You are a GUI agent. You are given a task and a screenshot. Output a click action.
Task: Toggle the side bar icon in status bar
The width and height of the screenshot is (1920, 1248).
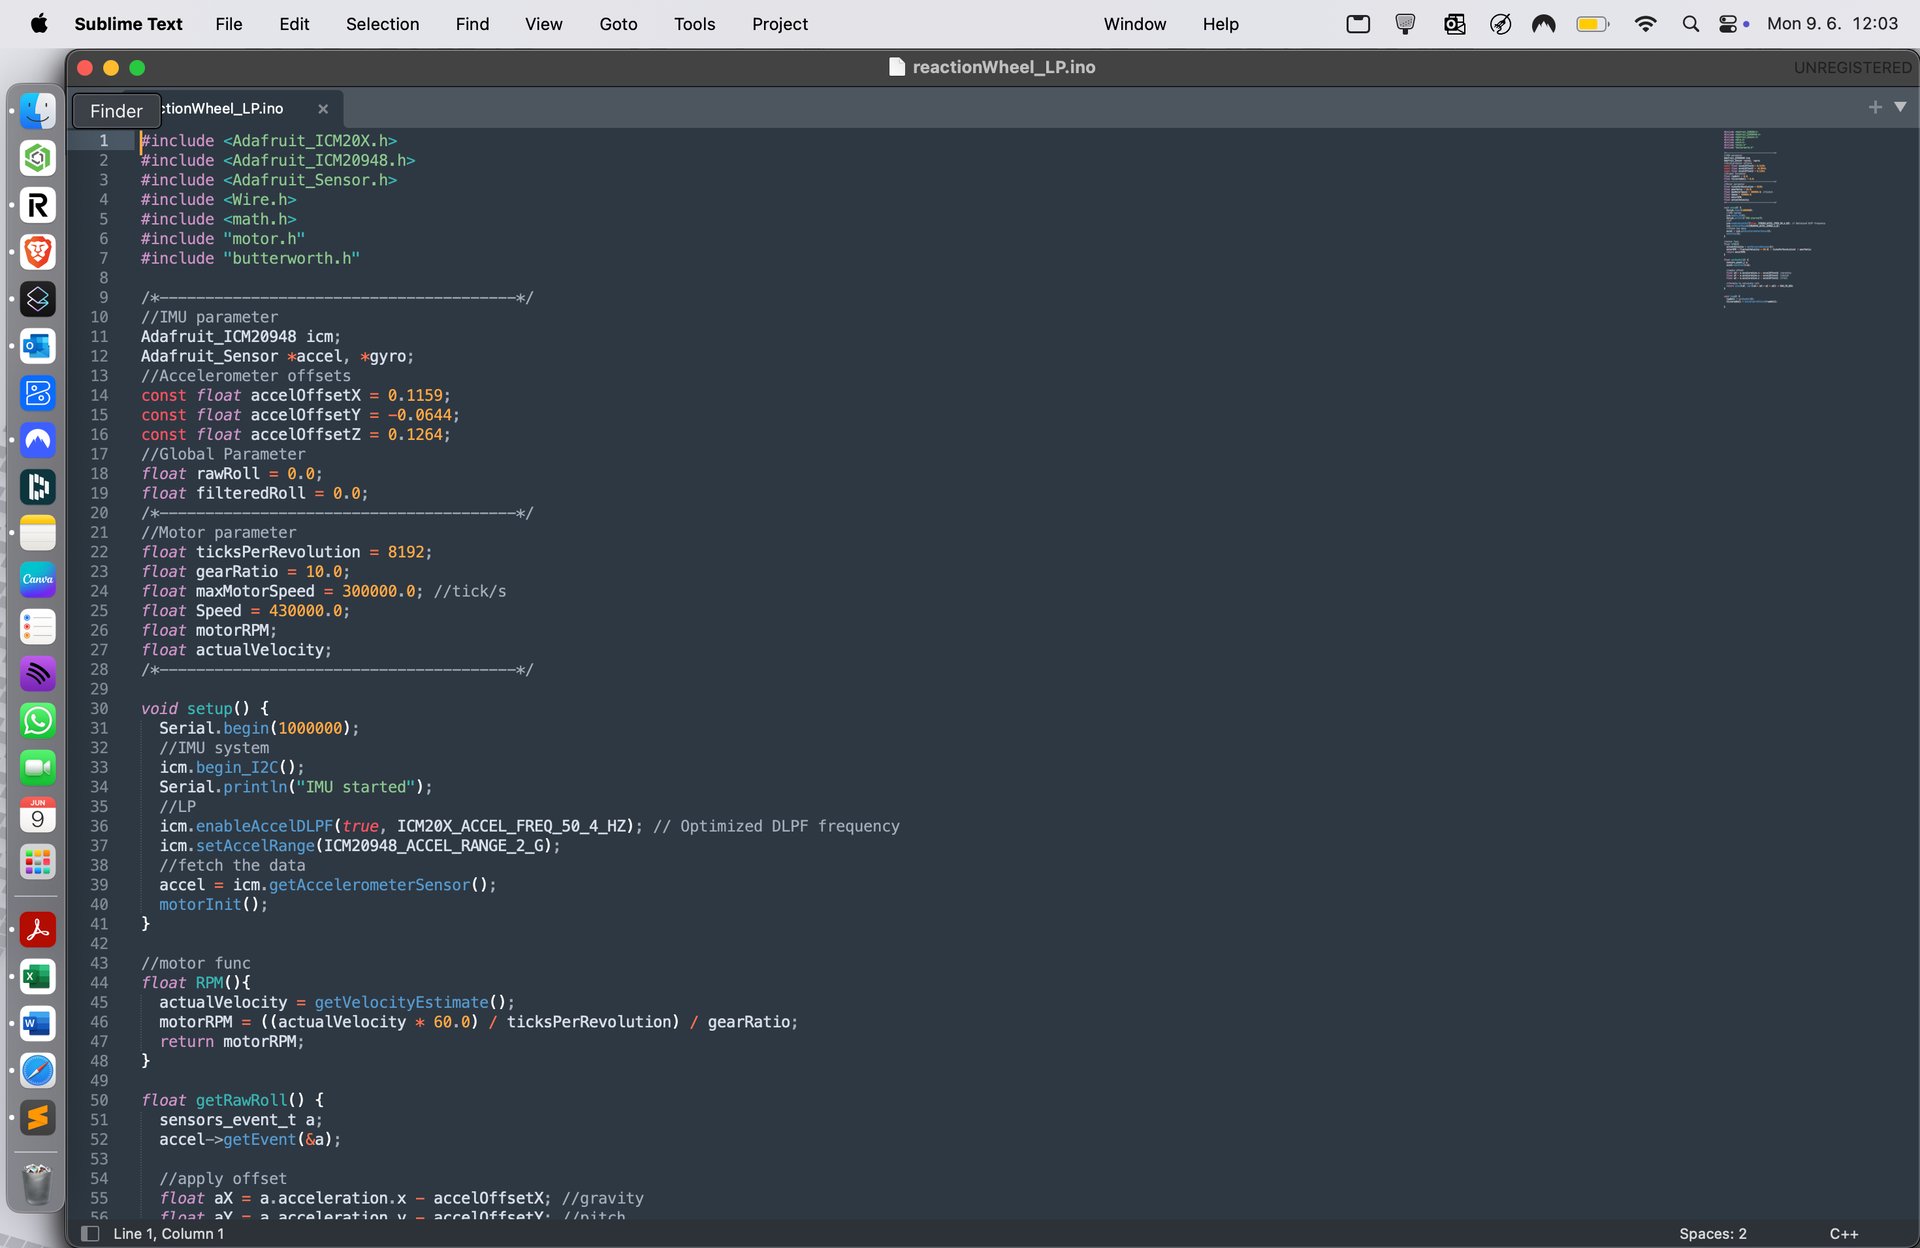[90, 1234]
